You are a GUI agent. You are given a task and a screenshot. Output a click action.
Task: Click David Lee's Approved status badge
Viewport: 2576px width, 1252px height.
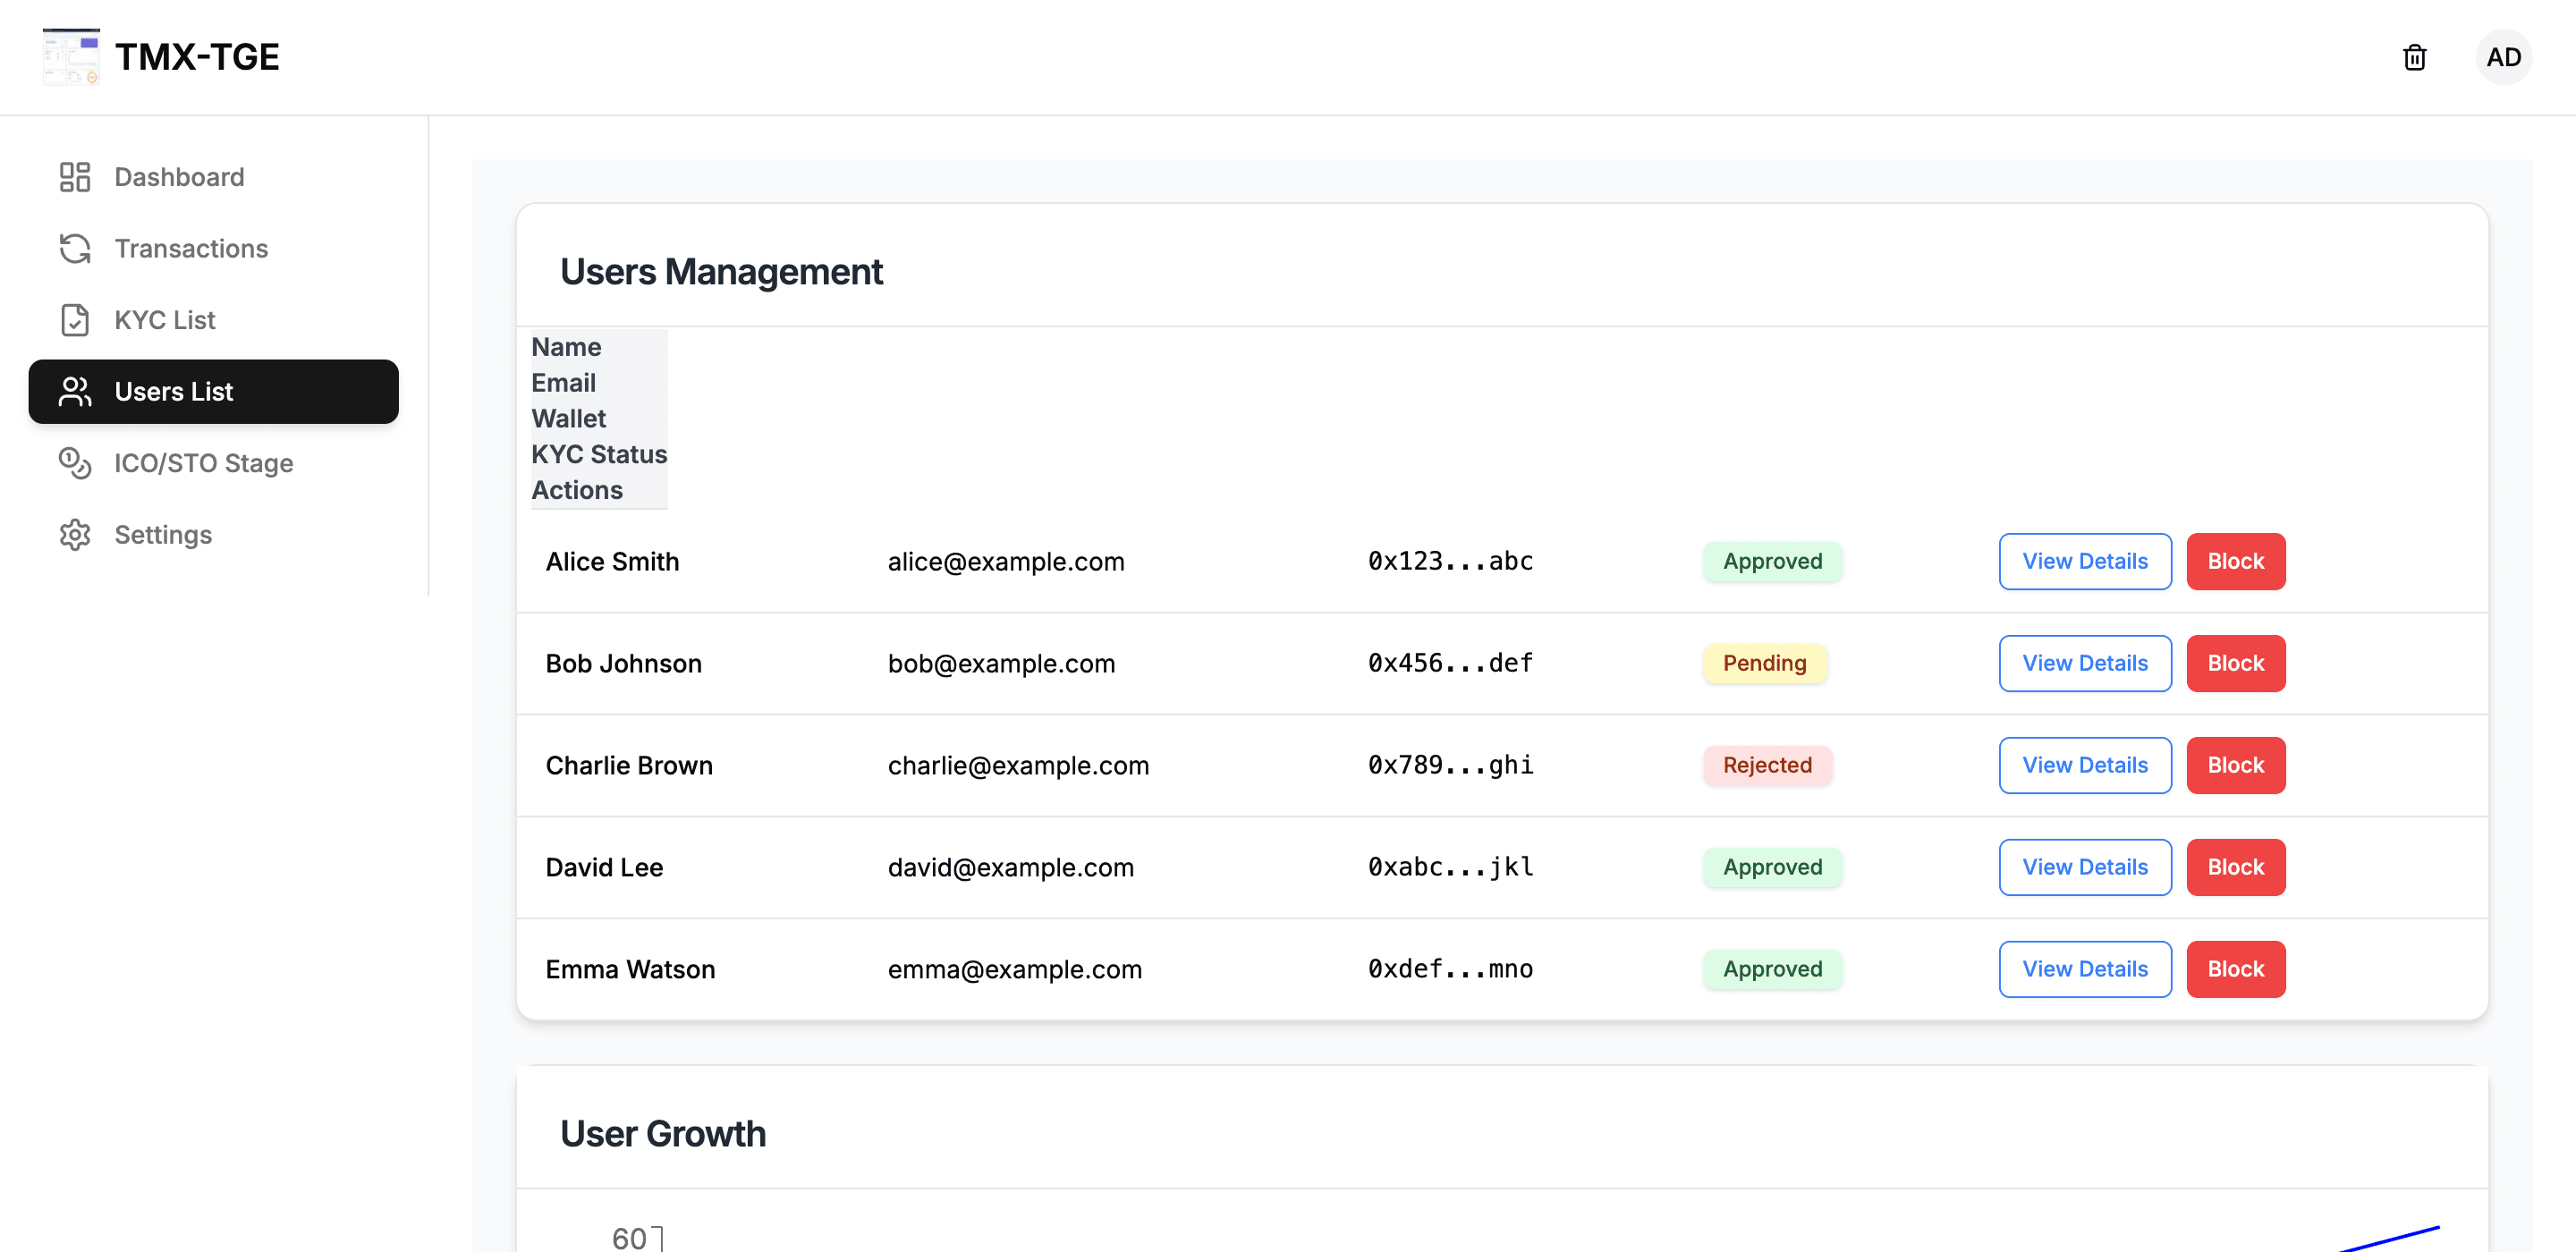coord(1772,867)
